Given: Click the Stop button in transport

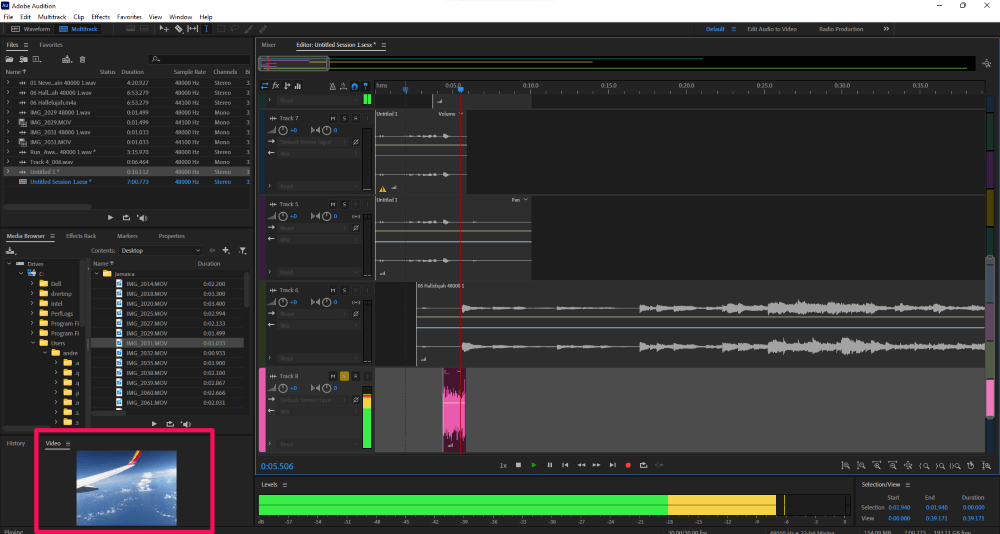Looking at the screenshot, I should click(x=518, y=465).
